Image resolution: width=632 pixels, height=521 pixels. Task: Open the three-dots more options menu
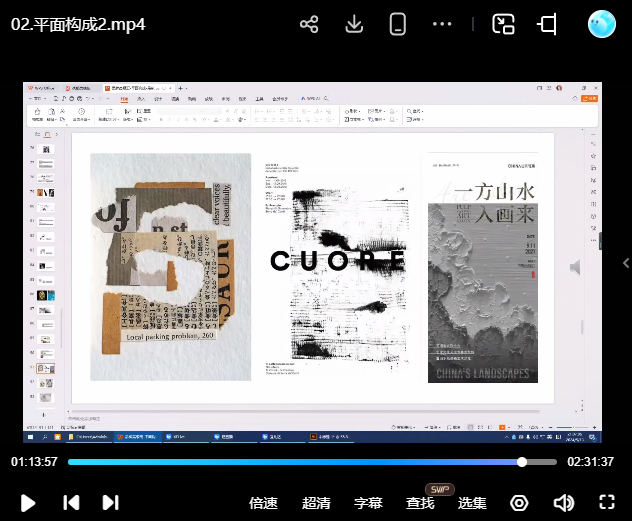tap(442, 24)
